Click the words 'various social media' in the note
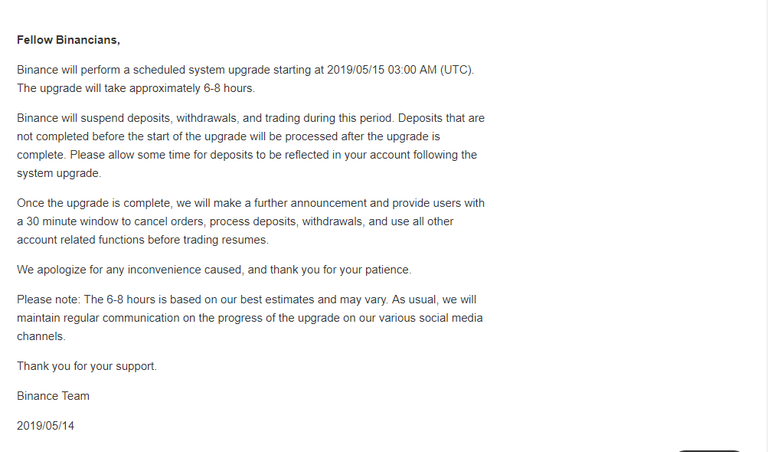This screenshot has height=452, width=768. [431, 318]
